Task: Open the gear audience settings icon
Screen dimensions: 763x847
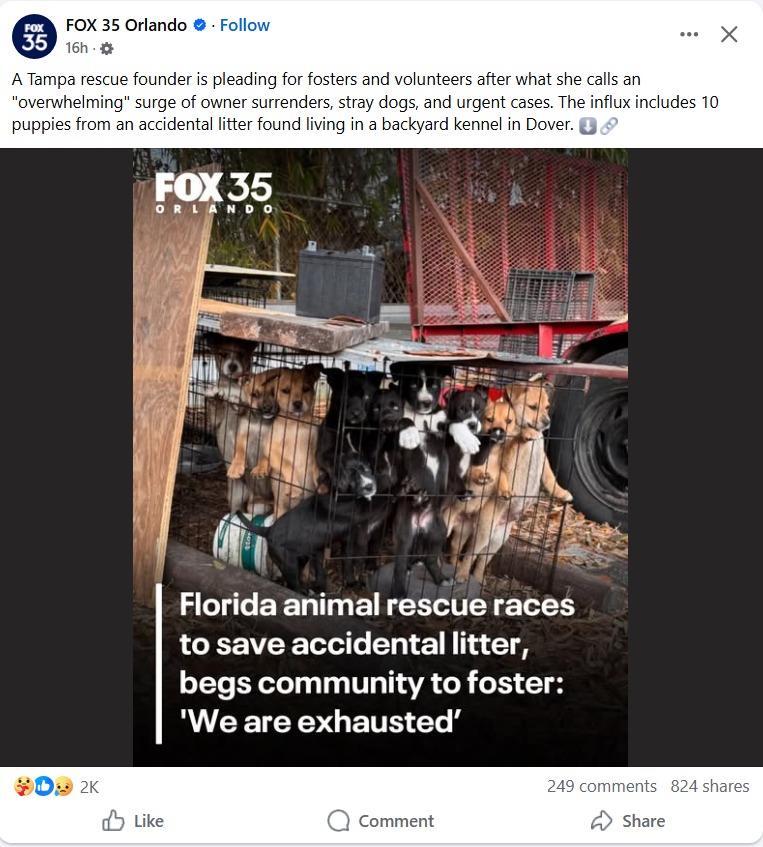Action: click(x=107, y=49)
